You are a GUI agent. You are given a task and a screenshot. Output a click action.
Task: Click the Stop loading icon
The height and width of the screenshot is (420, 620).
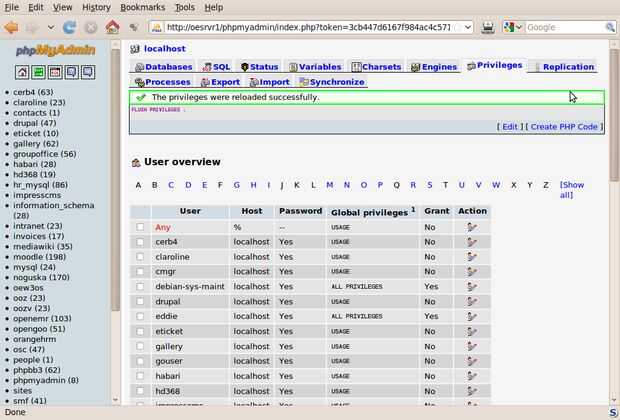click(91, 27)
